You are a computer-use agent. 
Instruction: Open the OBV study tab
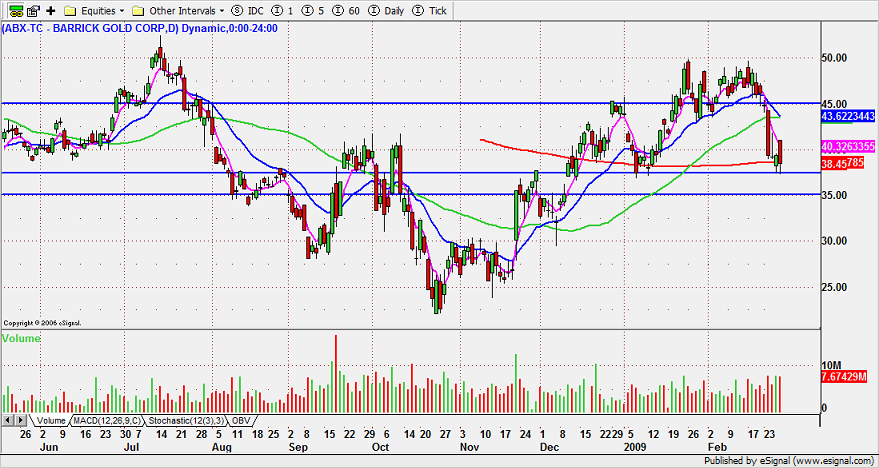click(240, 420)
